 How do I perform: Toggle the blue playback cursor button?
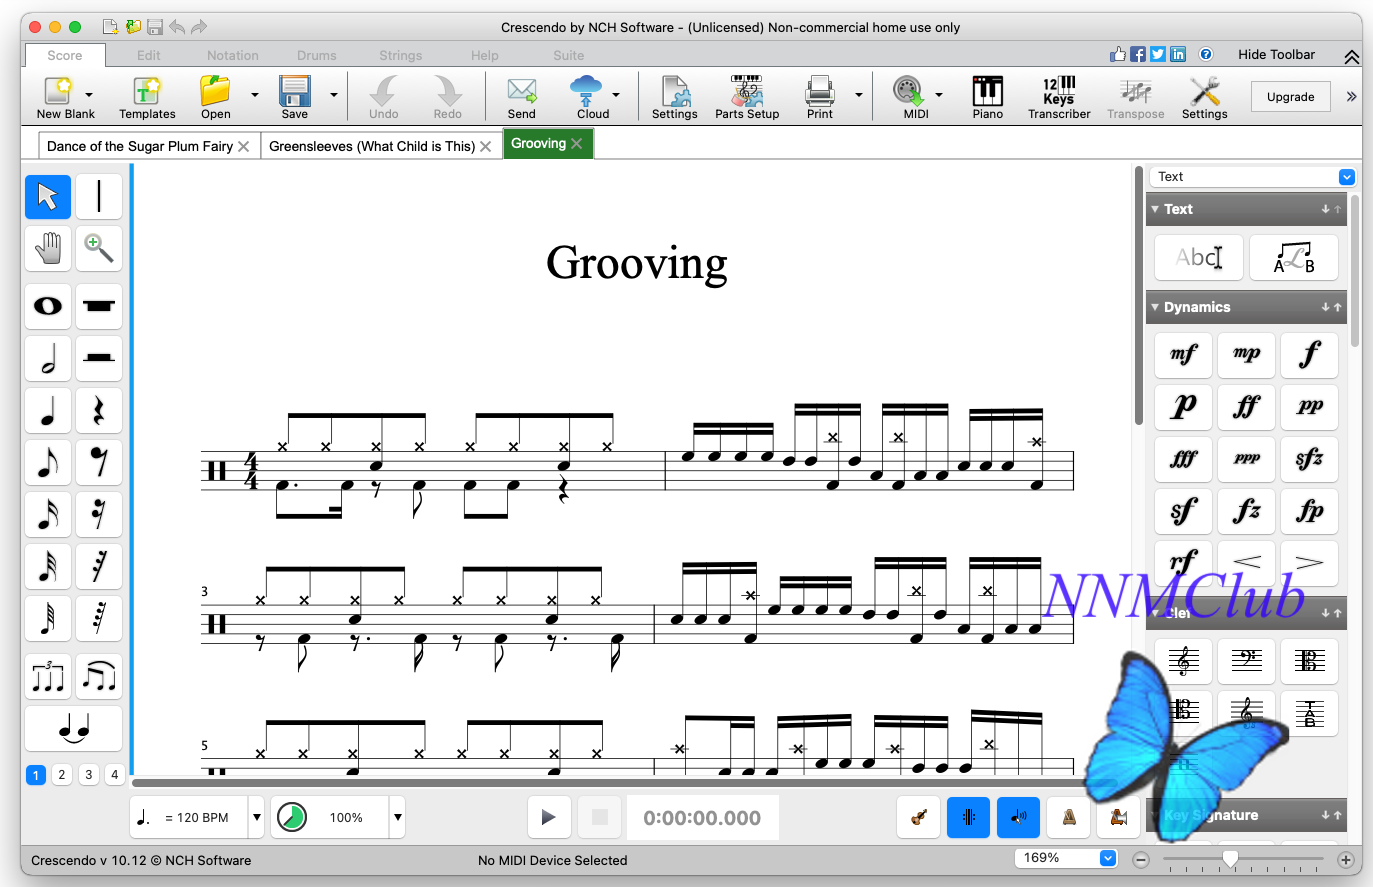tap(968, 817)
